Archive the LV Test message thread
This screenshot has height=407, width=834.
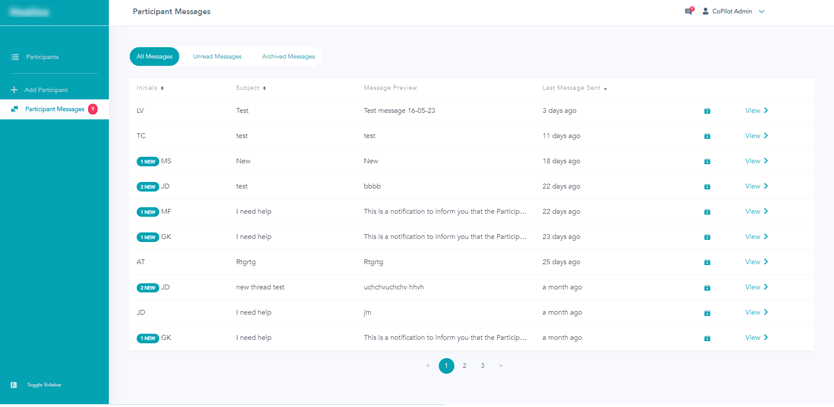[707, 111]
